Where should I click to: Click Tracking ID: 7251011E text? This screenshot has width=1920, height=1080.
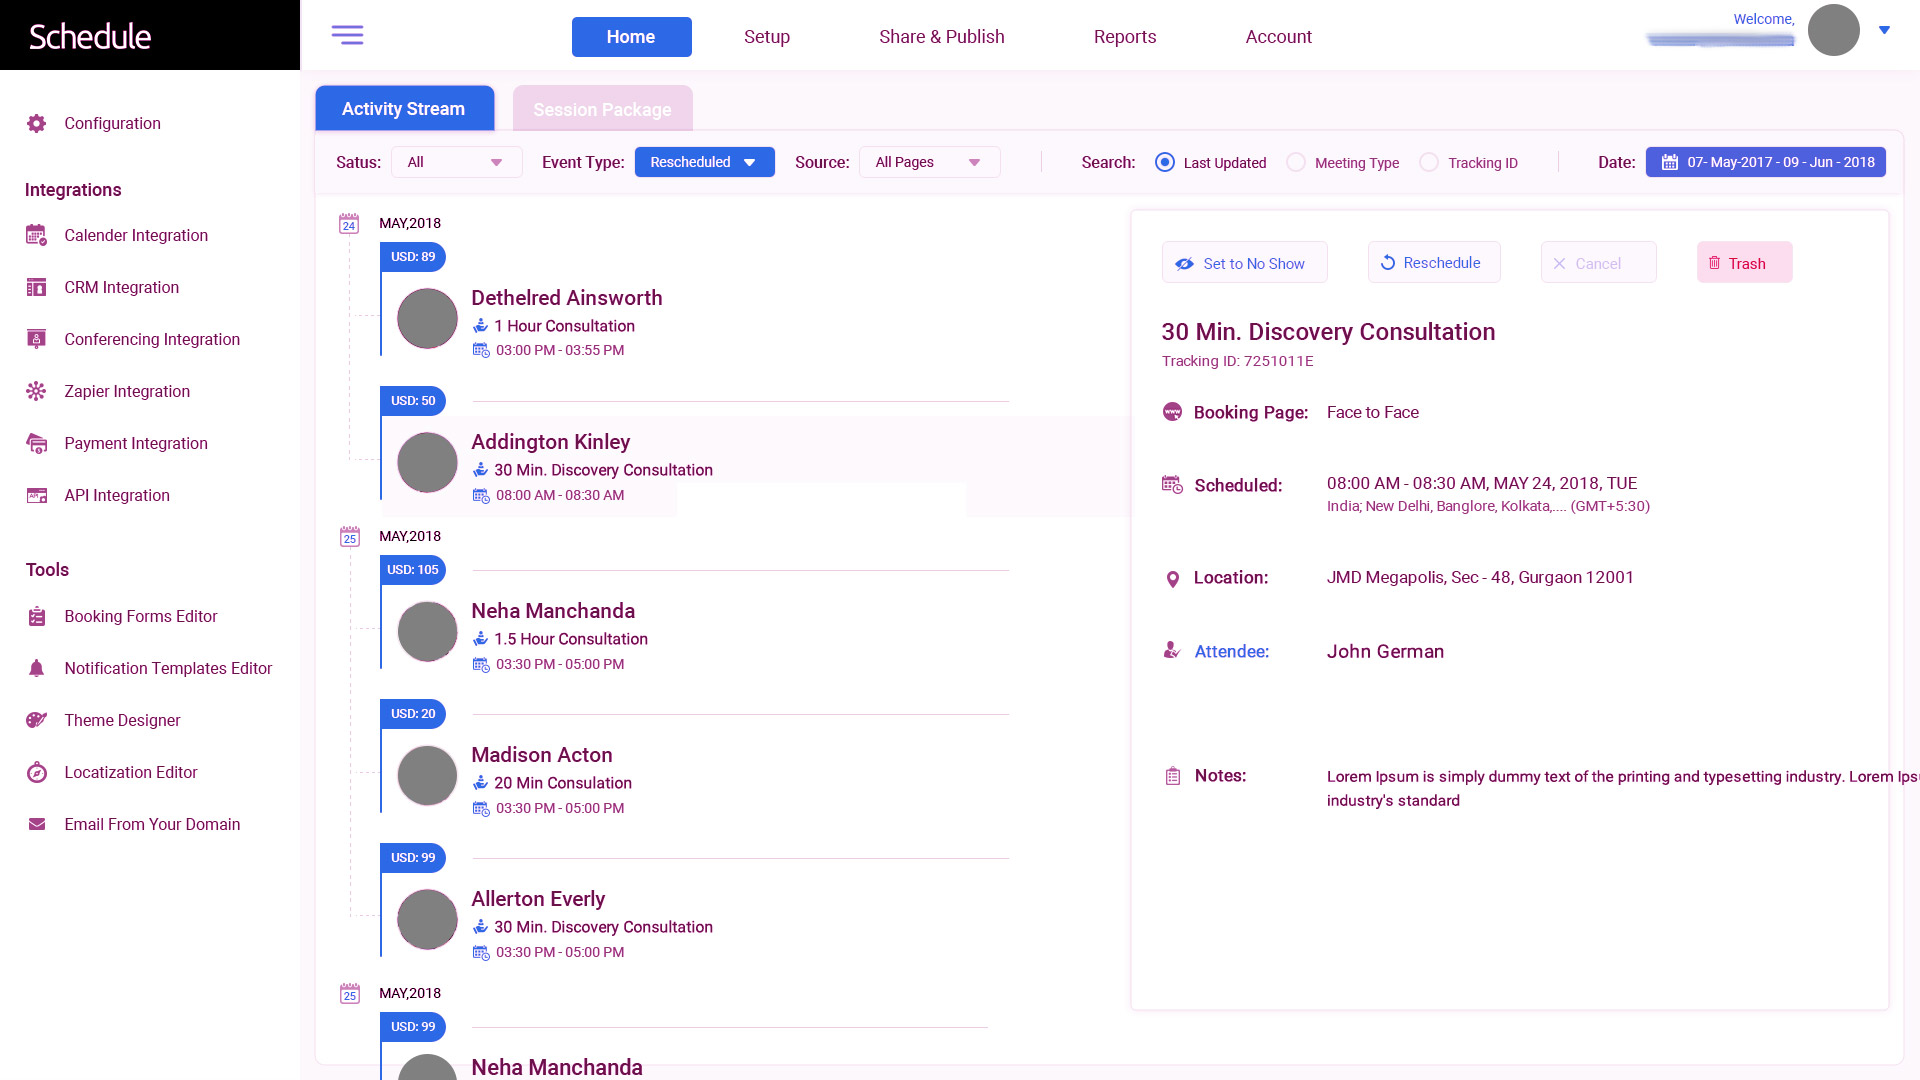pos(1237,361)
